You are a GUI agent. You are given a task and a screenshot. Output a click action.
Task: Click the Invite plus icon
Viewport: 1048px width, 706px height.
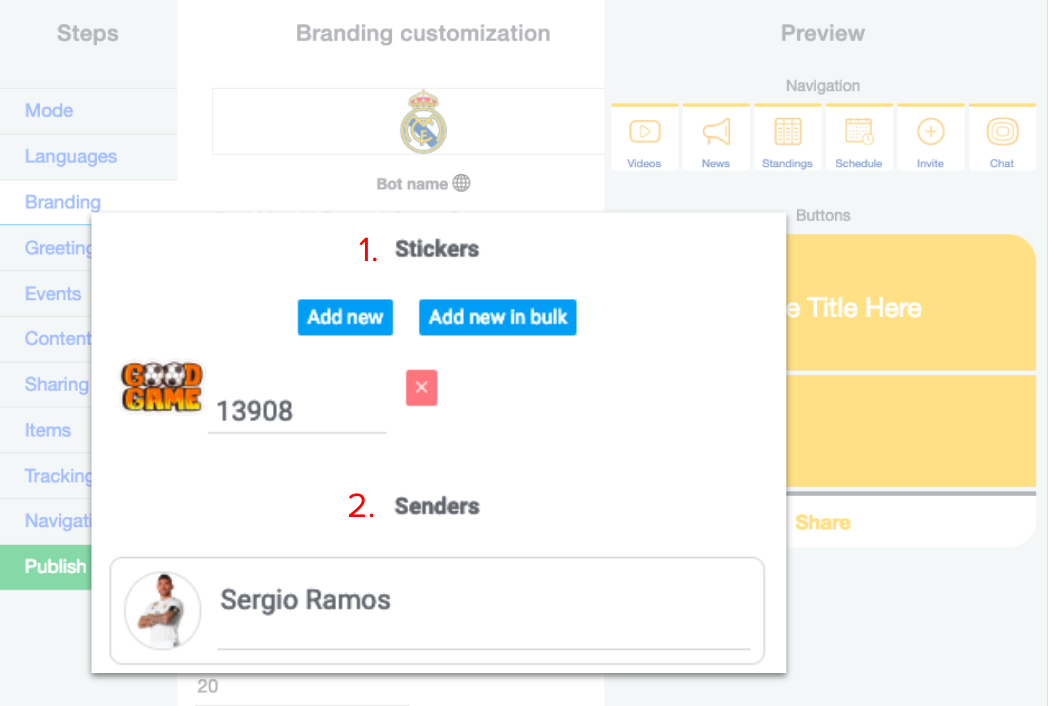click(x=930, y=132)
